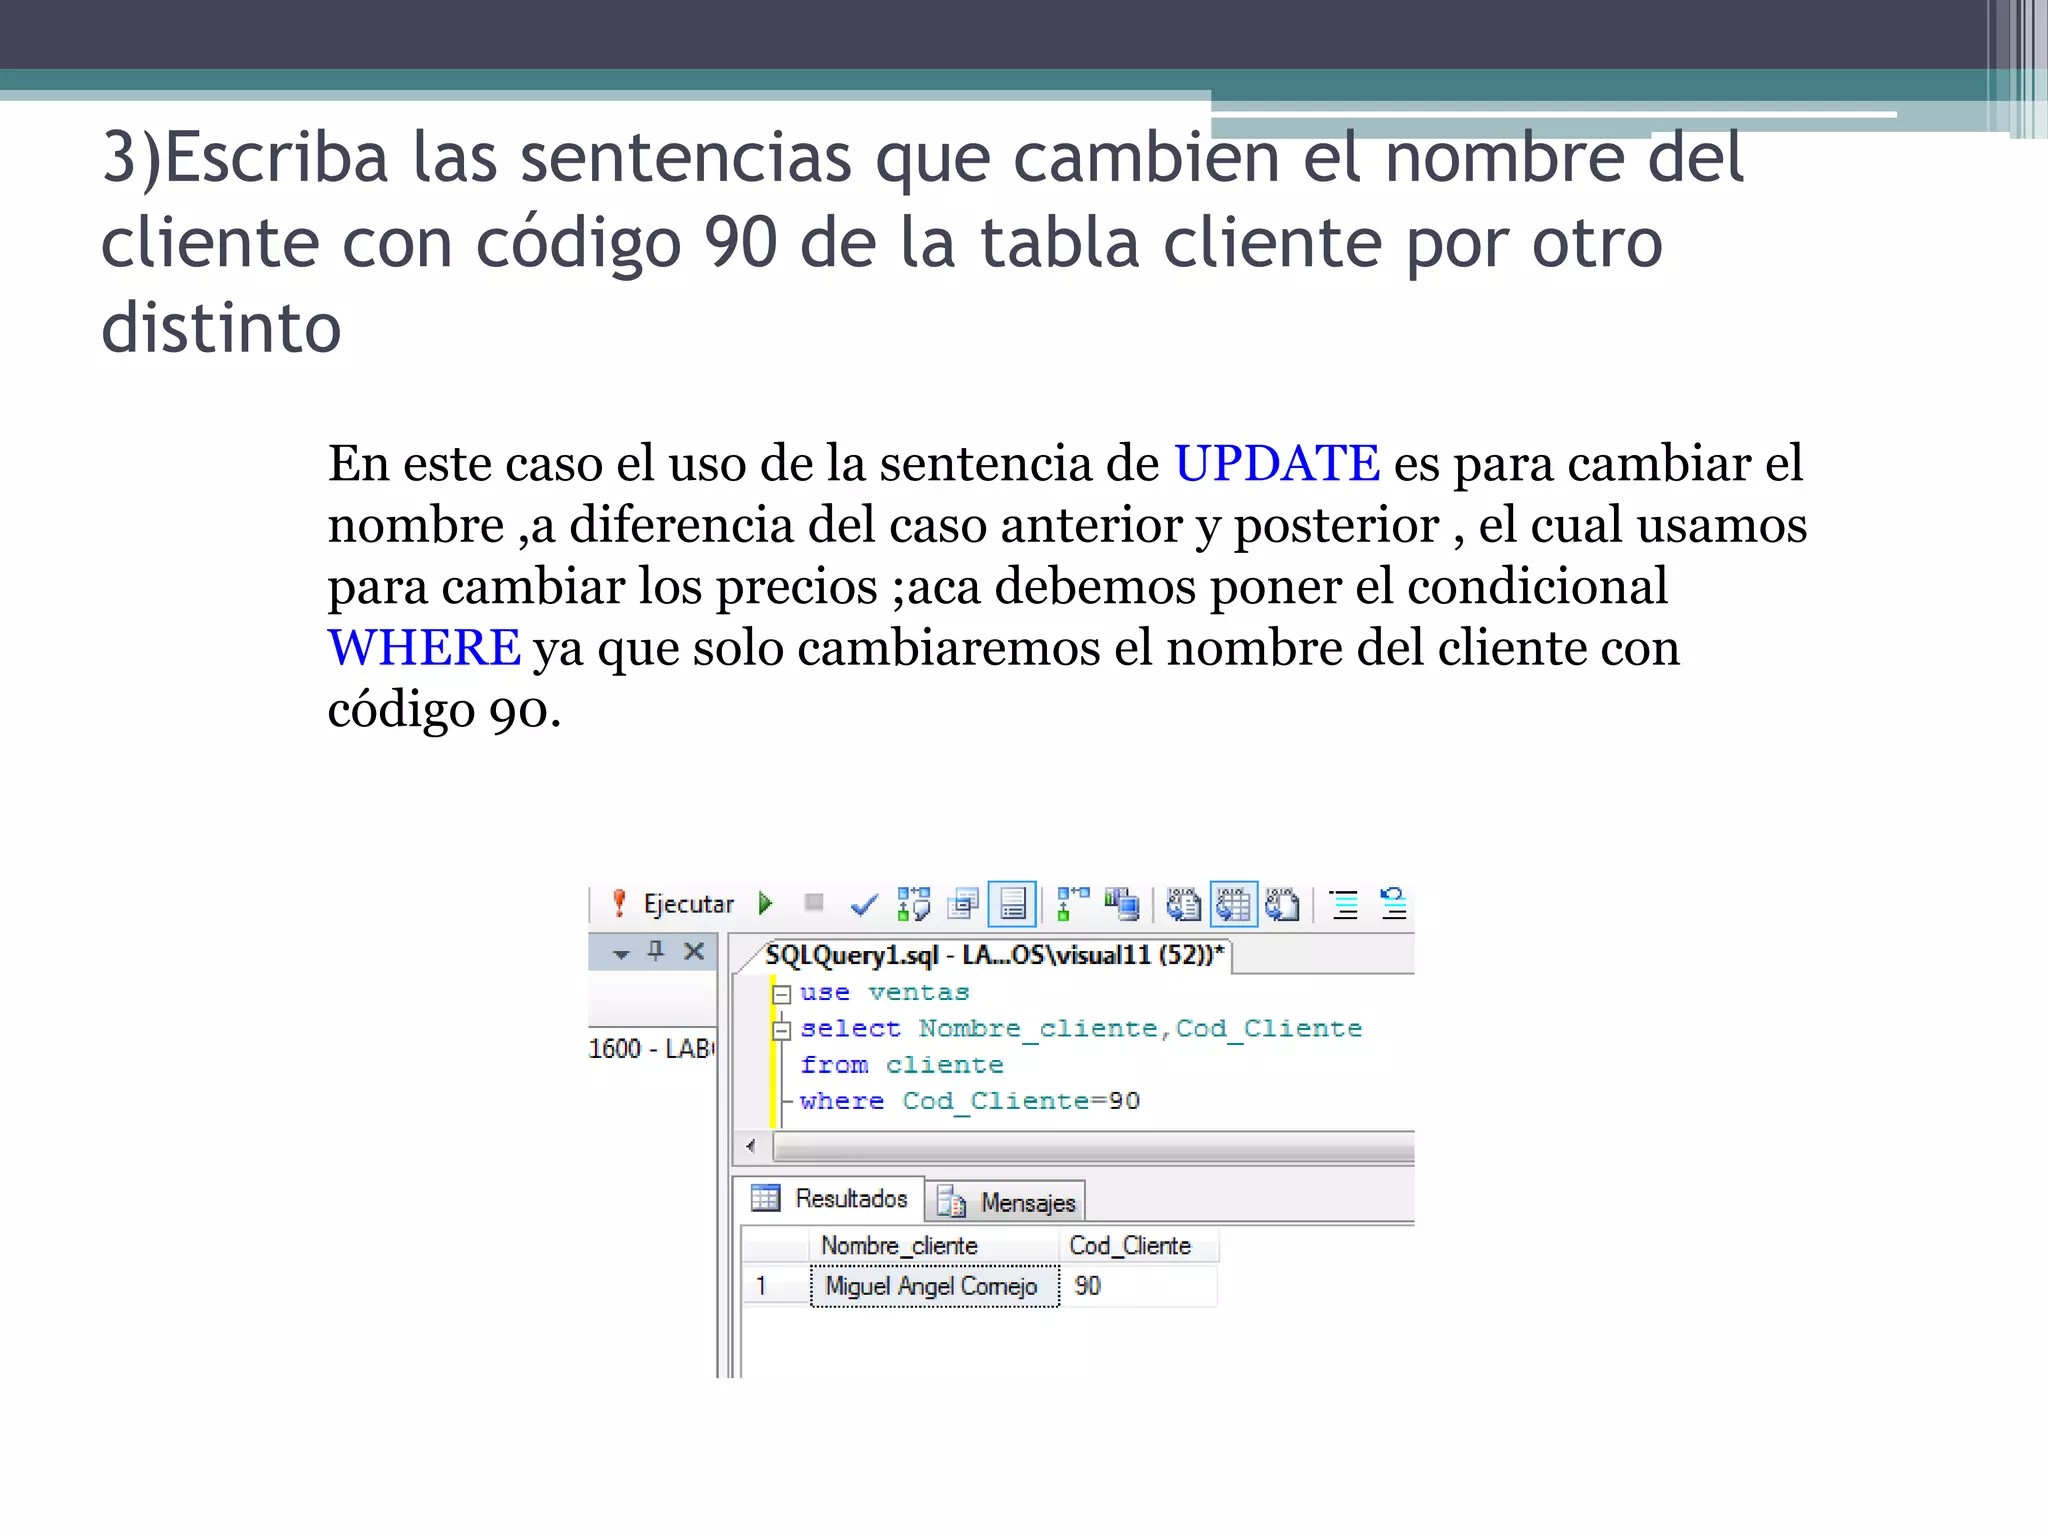Screen dimensions: 2048x1536
Task: Select the 'Miguel Angel Cornejo' cell
Action: [934, 1286]
